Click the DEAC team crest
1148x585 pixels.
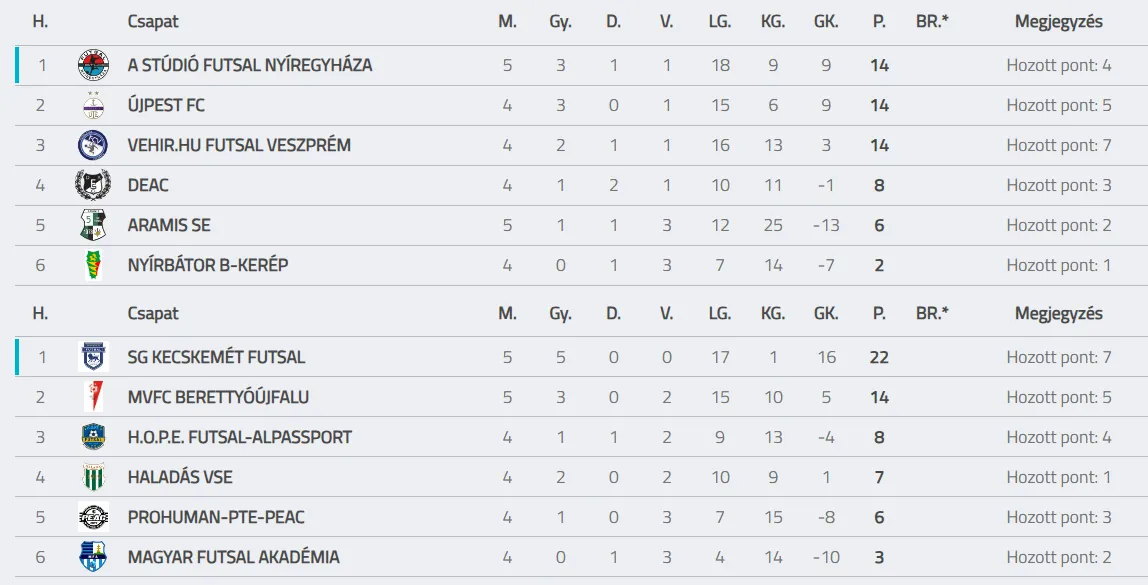tap(93, 186)
